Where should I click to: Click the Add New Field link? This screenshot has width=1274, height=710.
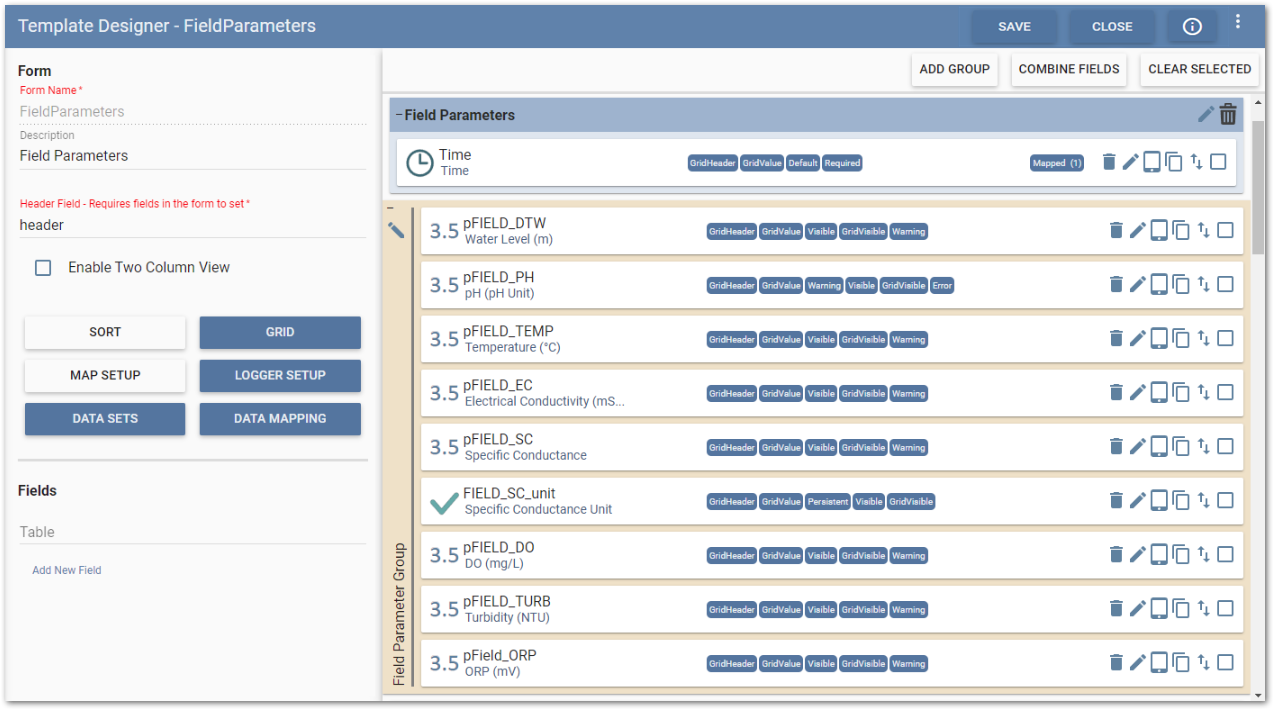pyautogui.click(x=67, y=570)
